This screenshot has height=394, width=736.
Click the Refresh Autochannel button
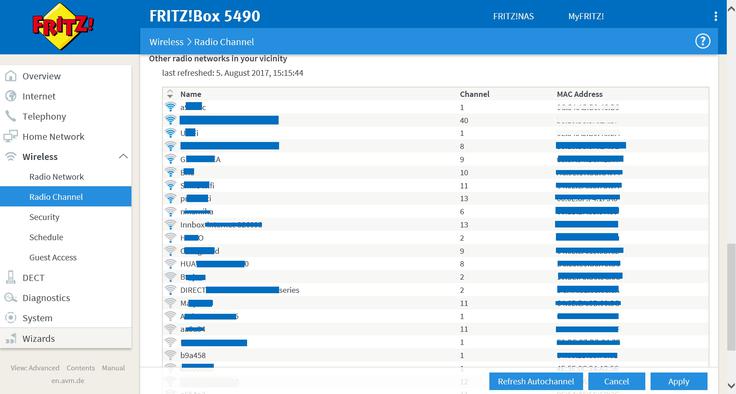click(x=536, y=381)
